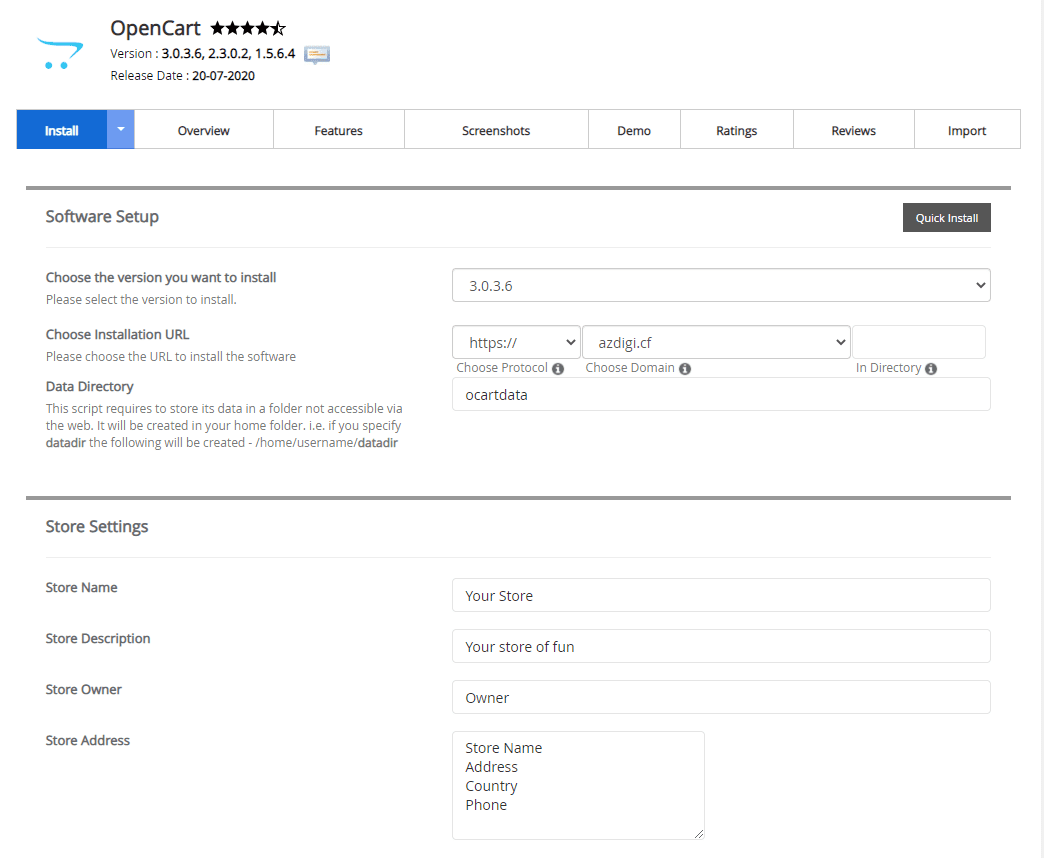Open the version selection dropdown showing 3.0.3.6
Viewport: 1044px width, 858px height.
(x=721, y=285)
